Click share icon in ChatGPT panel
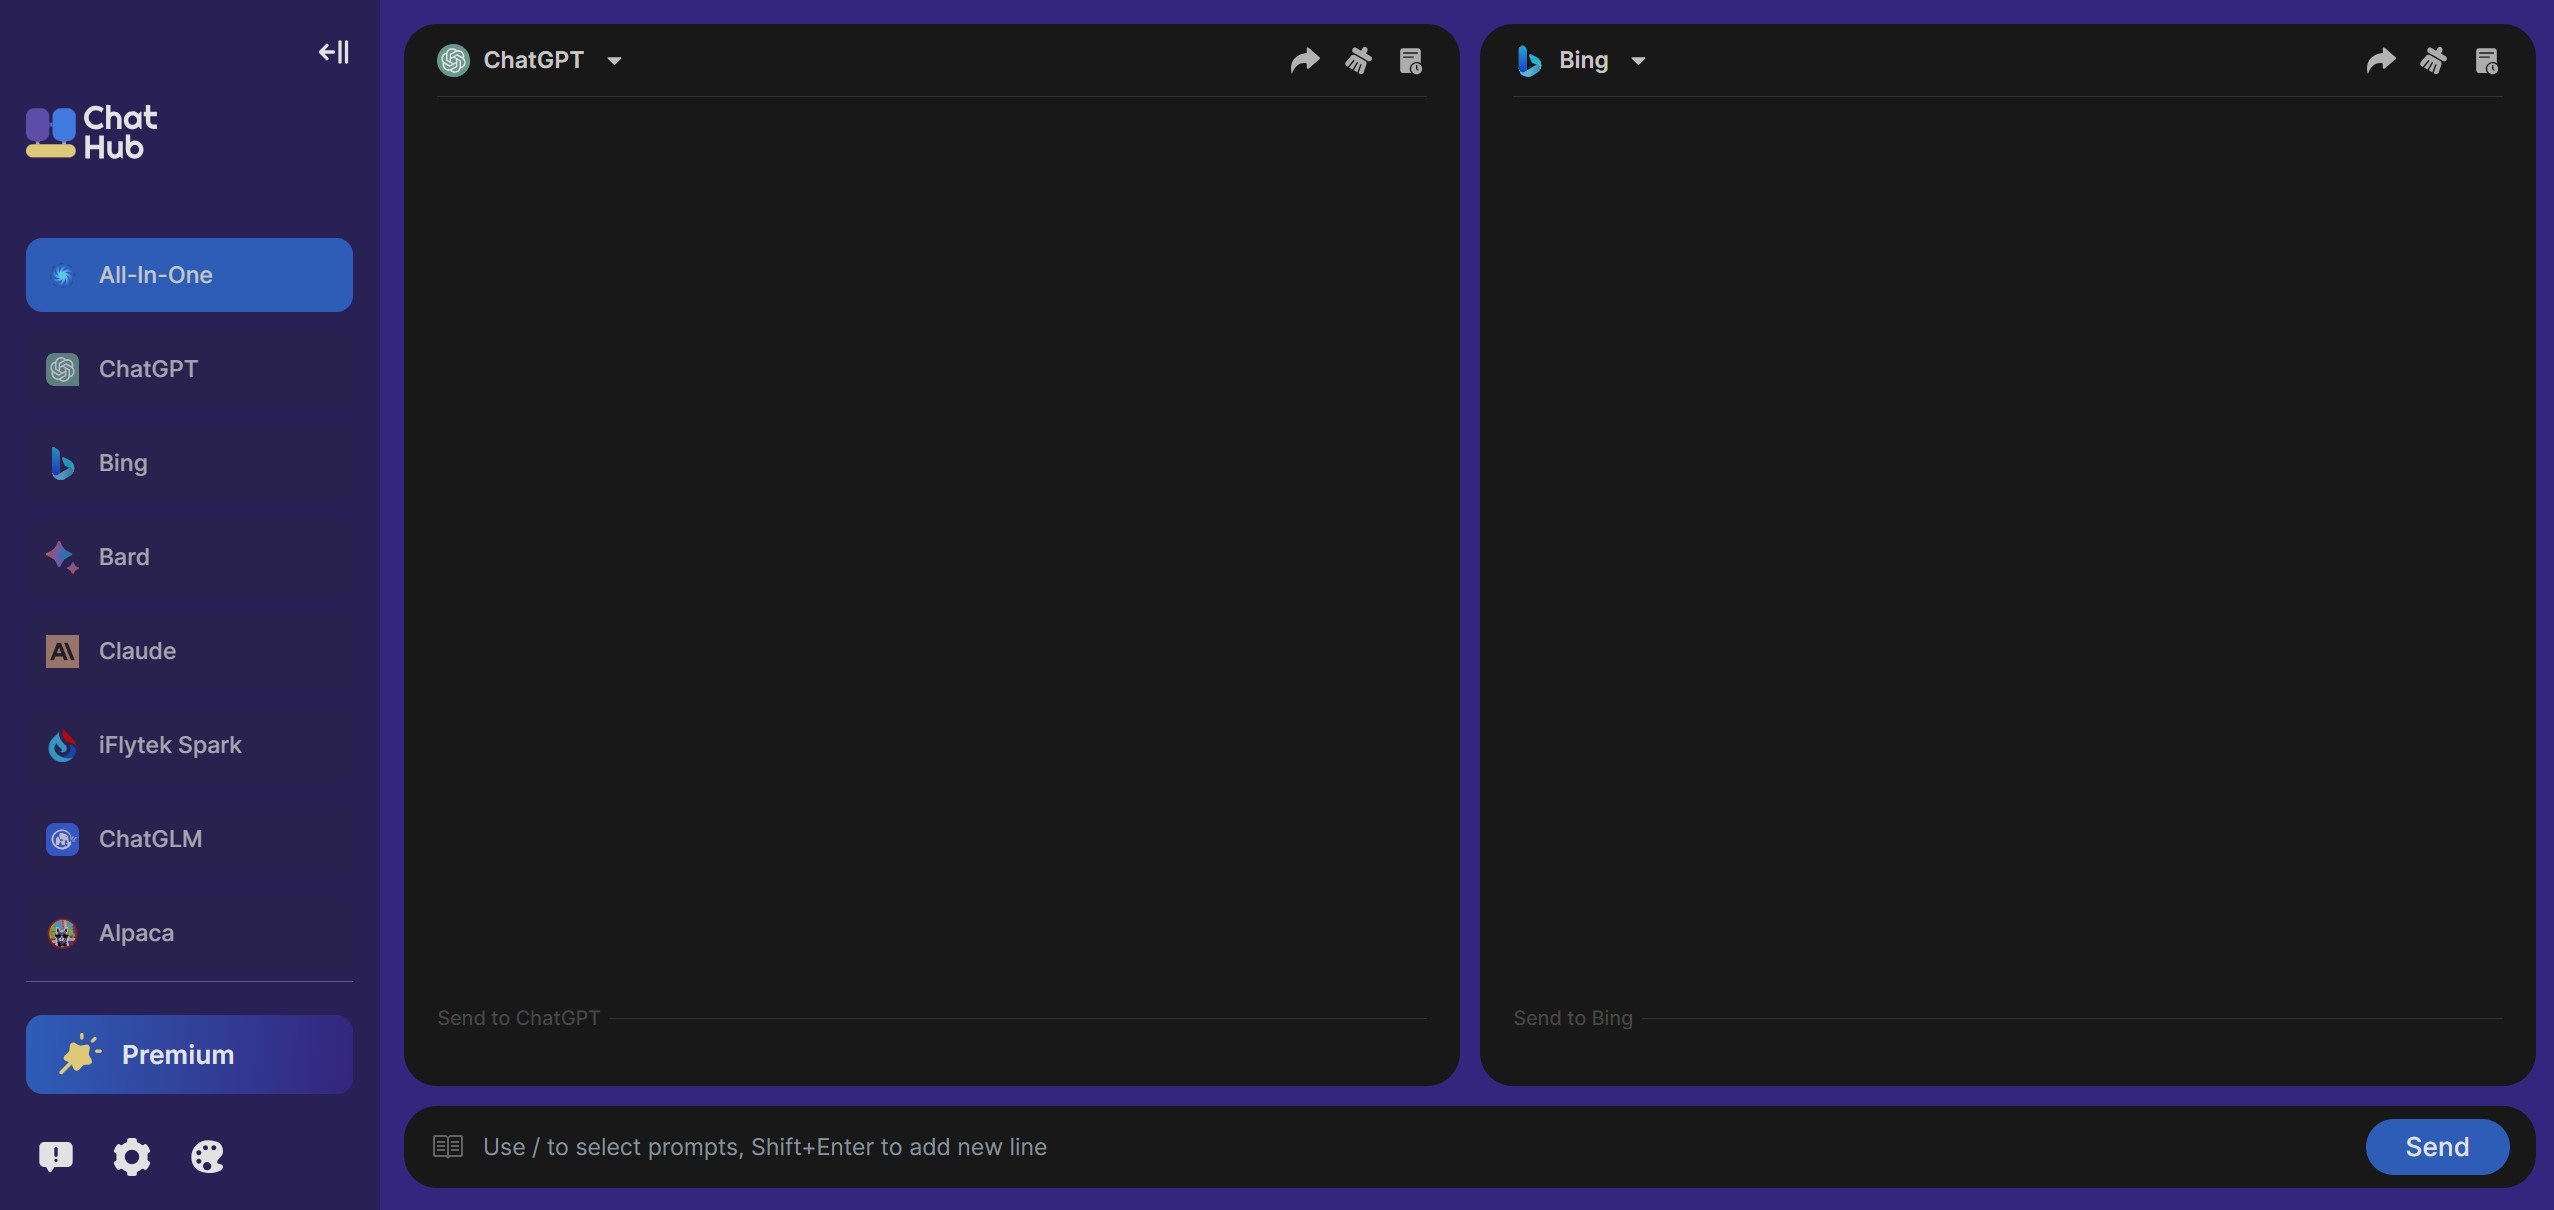Image resolution: width=2554 pixels, height=1210 pixels. [1305, 61]
